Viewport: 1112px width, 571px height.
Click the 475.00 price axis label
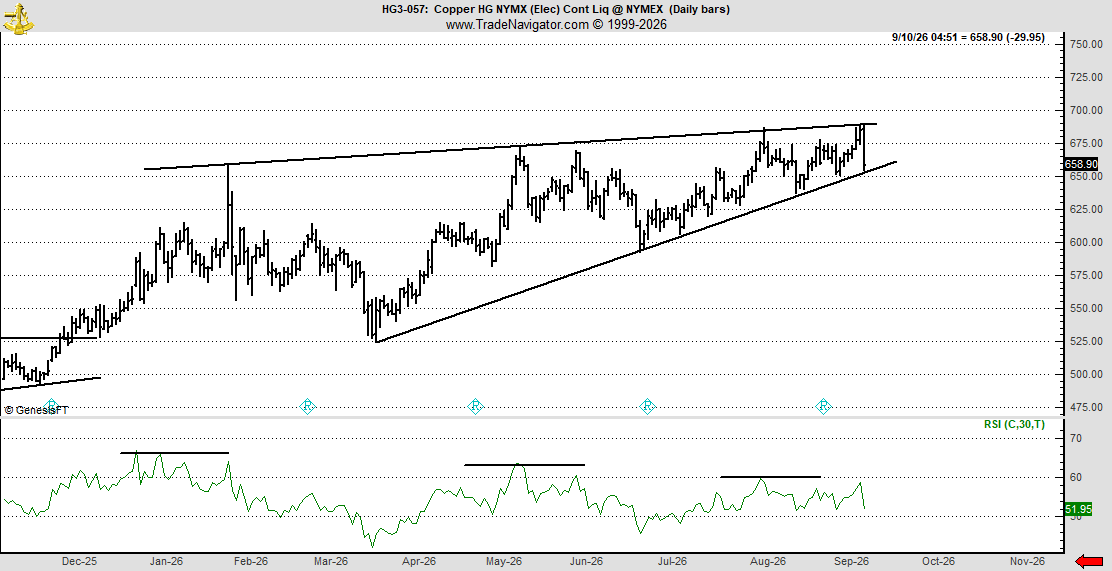point(1086,407)
